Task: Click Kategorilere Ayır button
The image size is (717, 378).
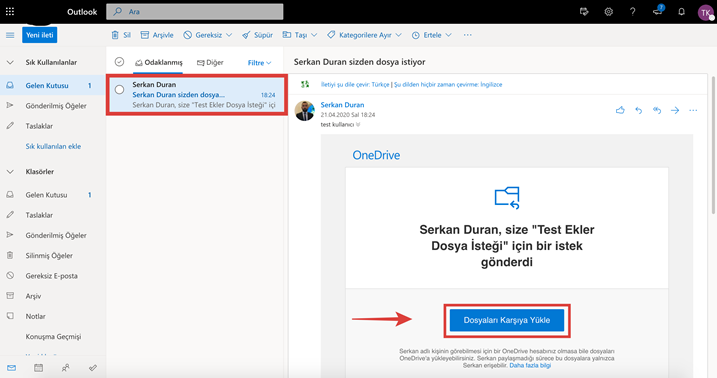Action: click(x=359, y=35)
